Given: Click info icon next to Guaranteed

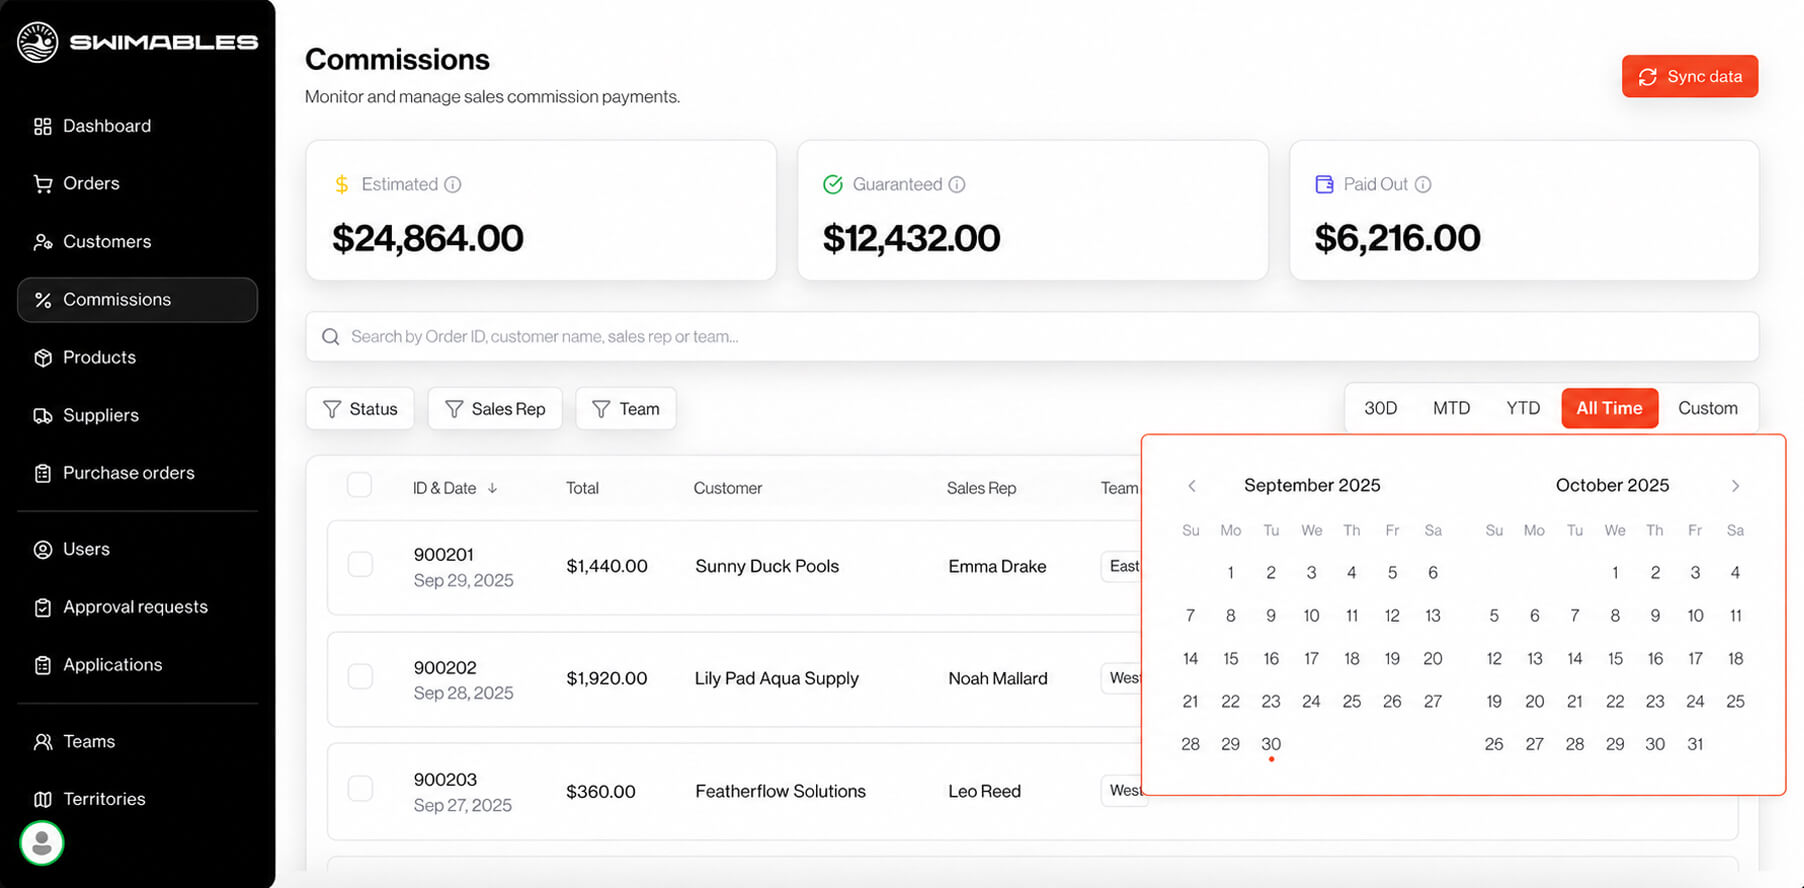Looking at the screenshot, I should click(957, 185).
